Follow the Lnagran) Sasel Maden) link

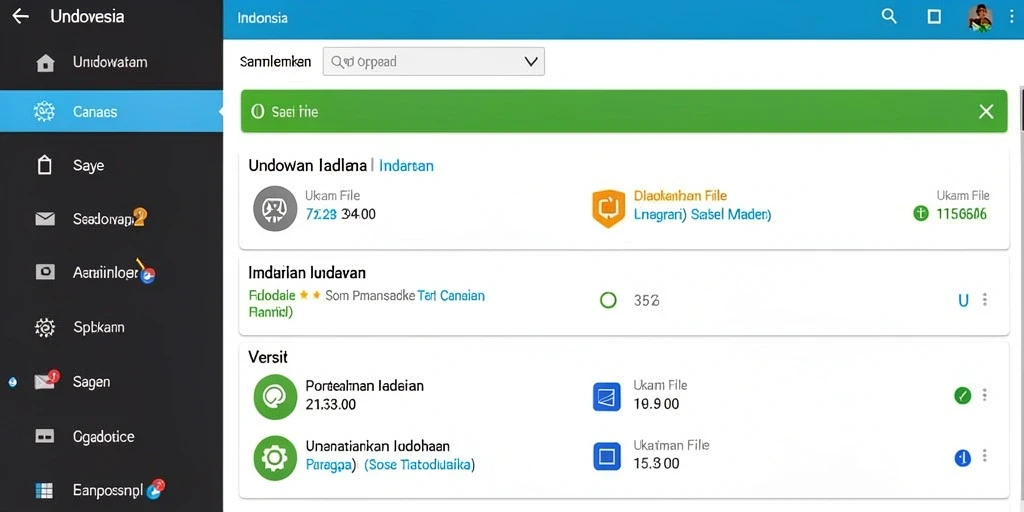click(703, 214)
